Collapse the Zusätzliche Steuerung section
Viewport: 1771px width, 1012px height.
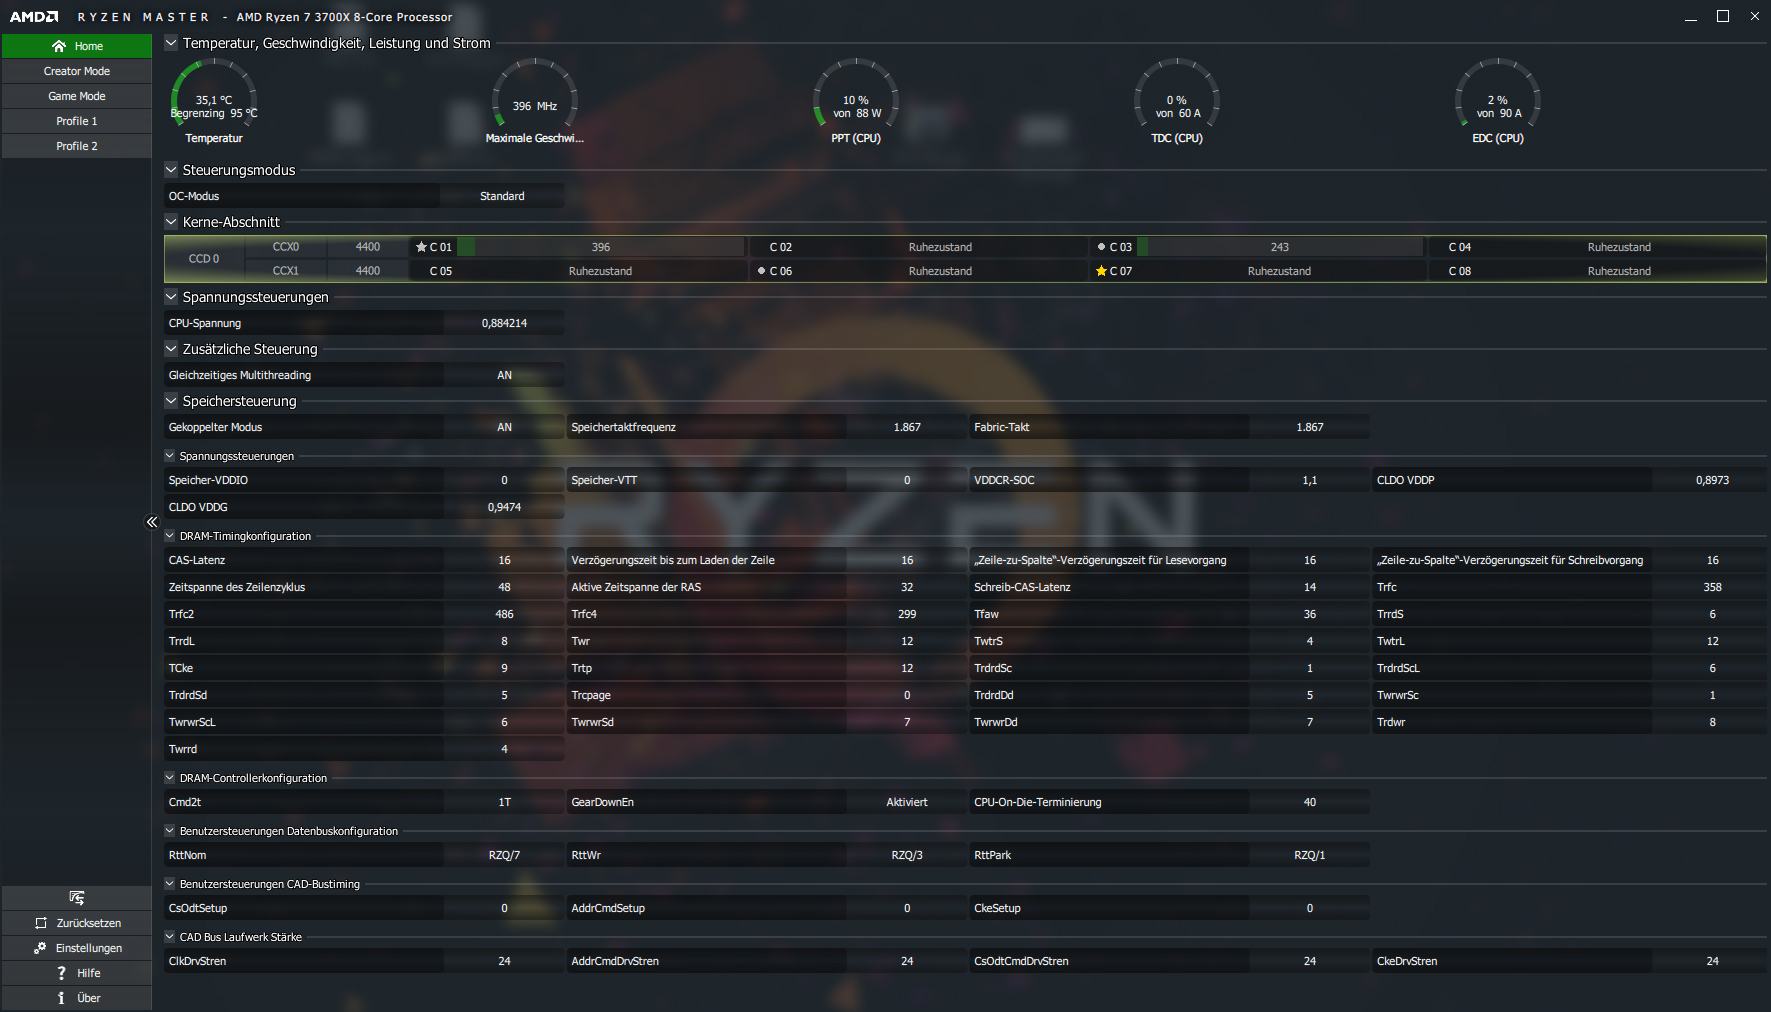click(171, 349)
